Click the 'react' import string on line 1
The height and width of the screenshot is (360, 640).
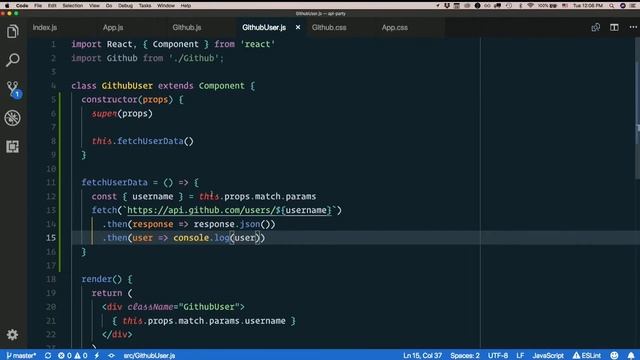pos(258,44)
